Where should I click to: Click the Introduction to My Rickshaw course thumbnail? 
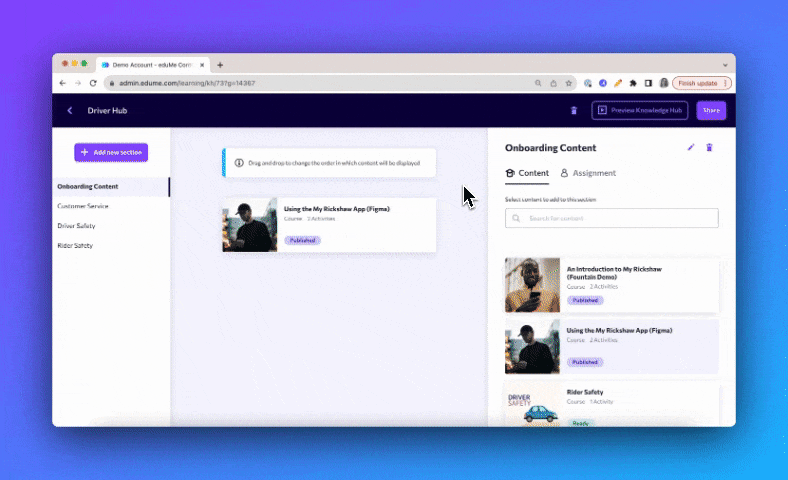(532, 285)
